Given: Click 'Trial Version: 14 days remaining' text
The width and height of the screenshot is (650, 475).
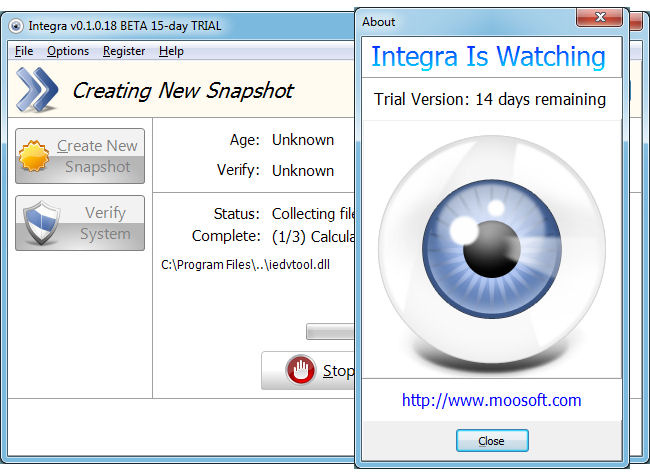Looking at the screenshot, I should click(x=490, y=99).
